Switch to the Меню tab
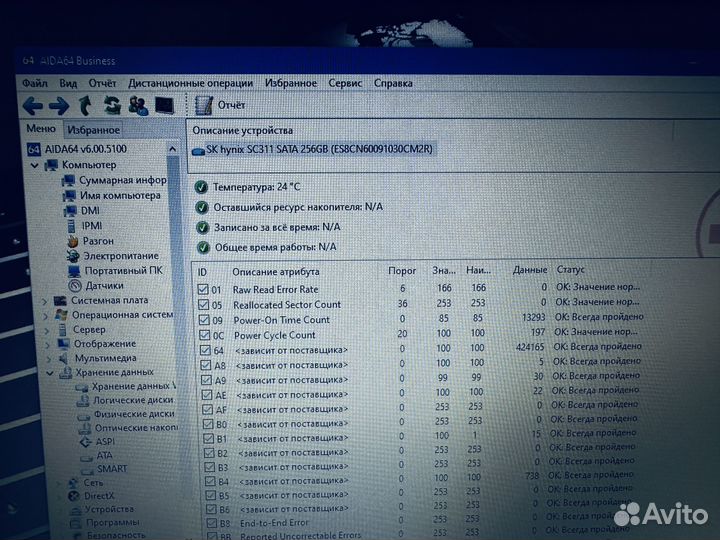The image size is (720, 540). coord(41,129)
